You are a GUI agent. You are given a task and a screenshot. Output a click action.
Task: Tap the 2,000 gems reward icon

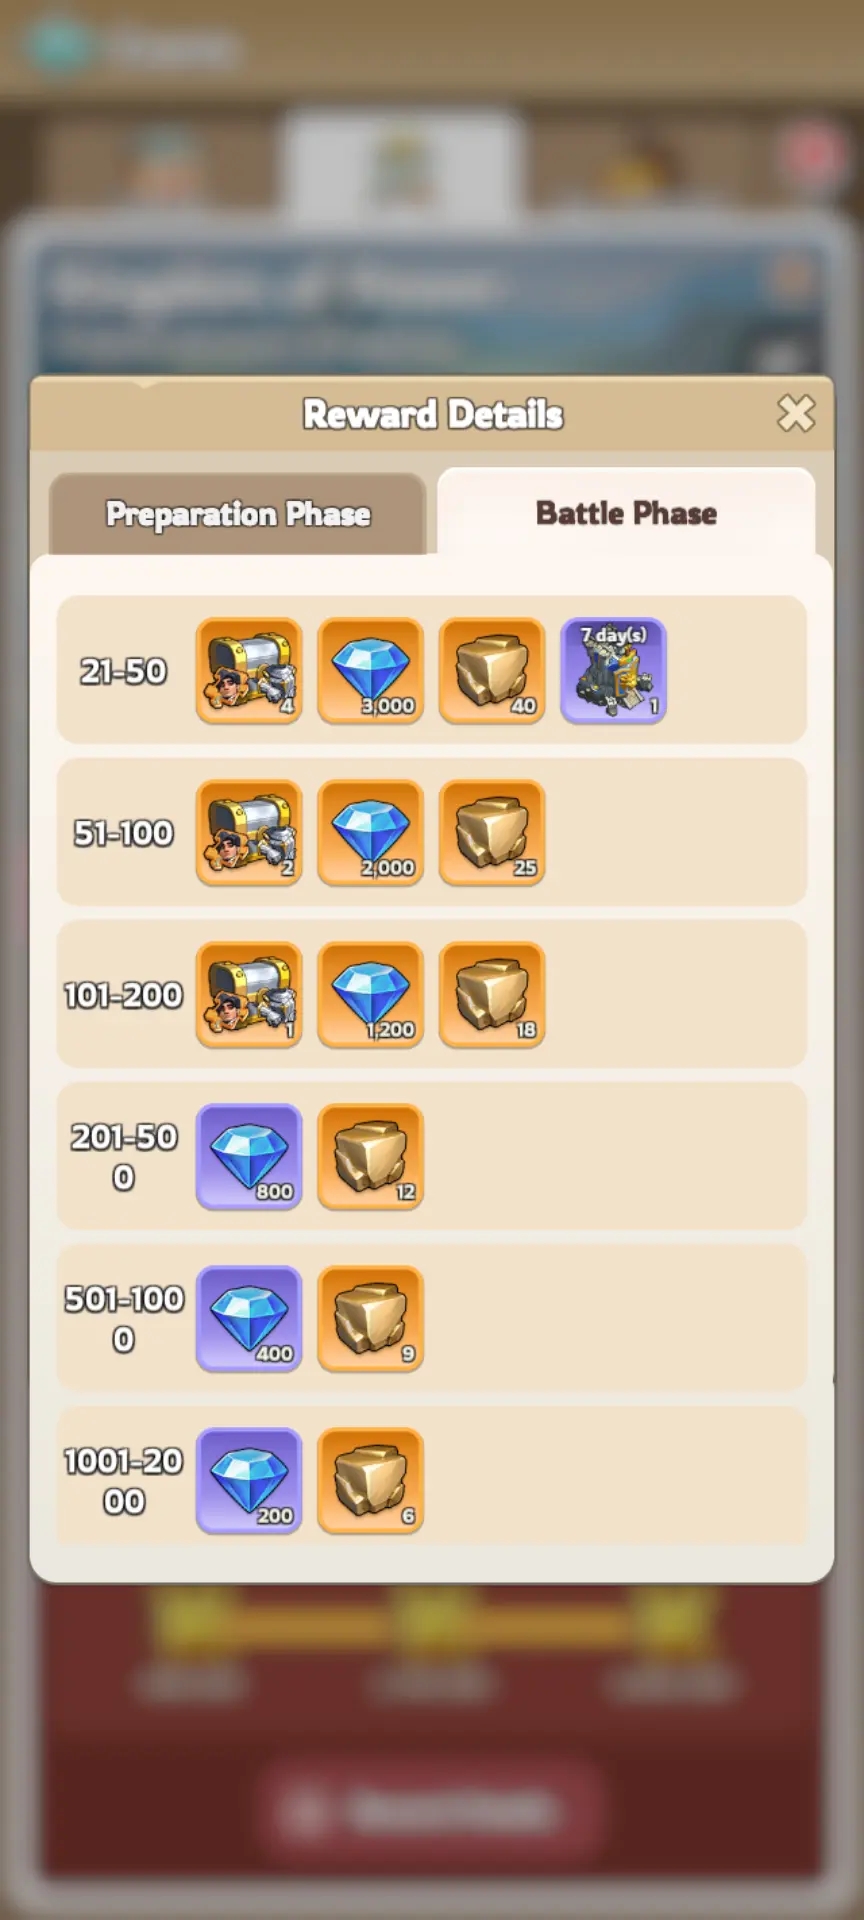point(371,832)
